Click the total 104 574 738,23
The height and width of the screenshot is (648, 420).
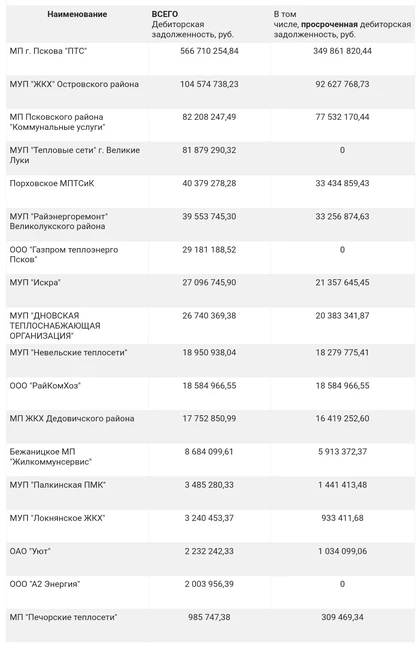(x=209, y=84)
